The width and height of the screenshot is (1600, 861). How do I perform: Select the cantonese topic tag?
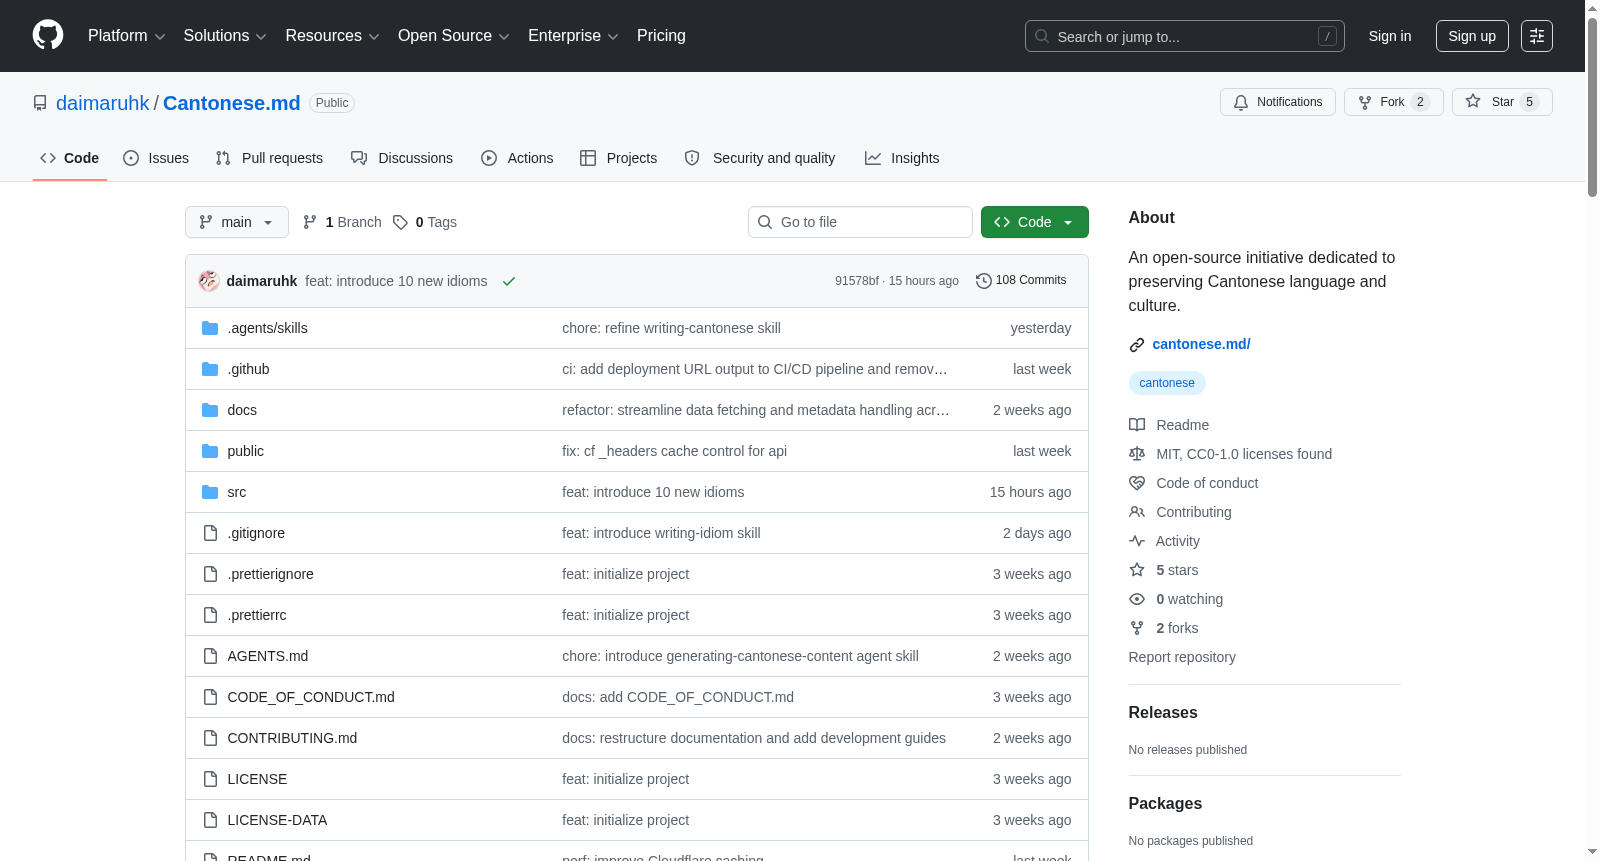tap(1167, 383)
